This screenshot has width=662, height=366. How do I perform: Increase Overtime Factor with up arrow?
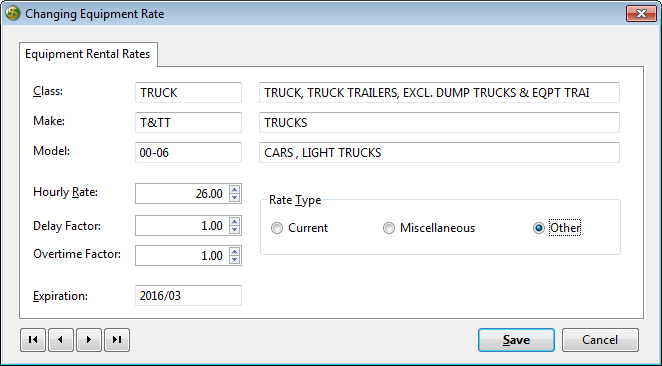tap(235, 251)
